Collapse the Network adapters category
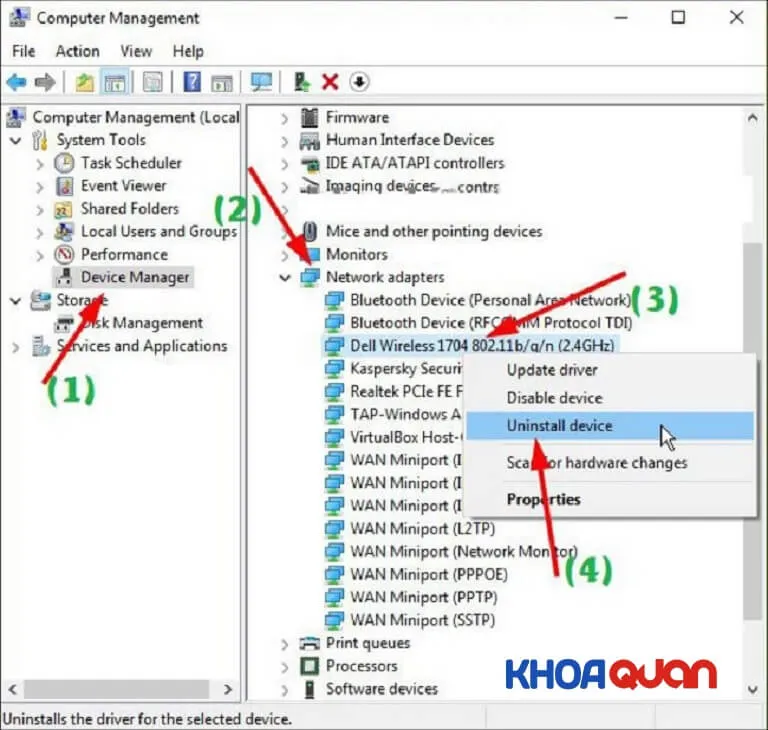Image resolution: width=768 pixels, height=730 pixels. [x=286, y=277]
